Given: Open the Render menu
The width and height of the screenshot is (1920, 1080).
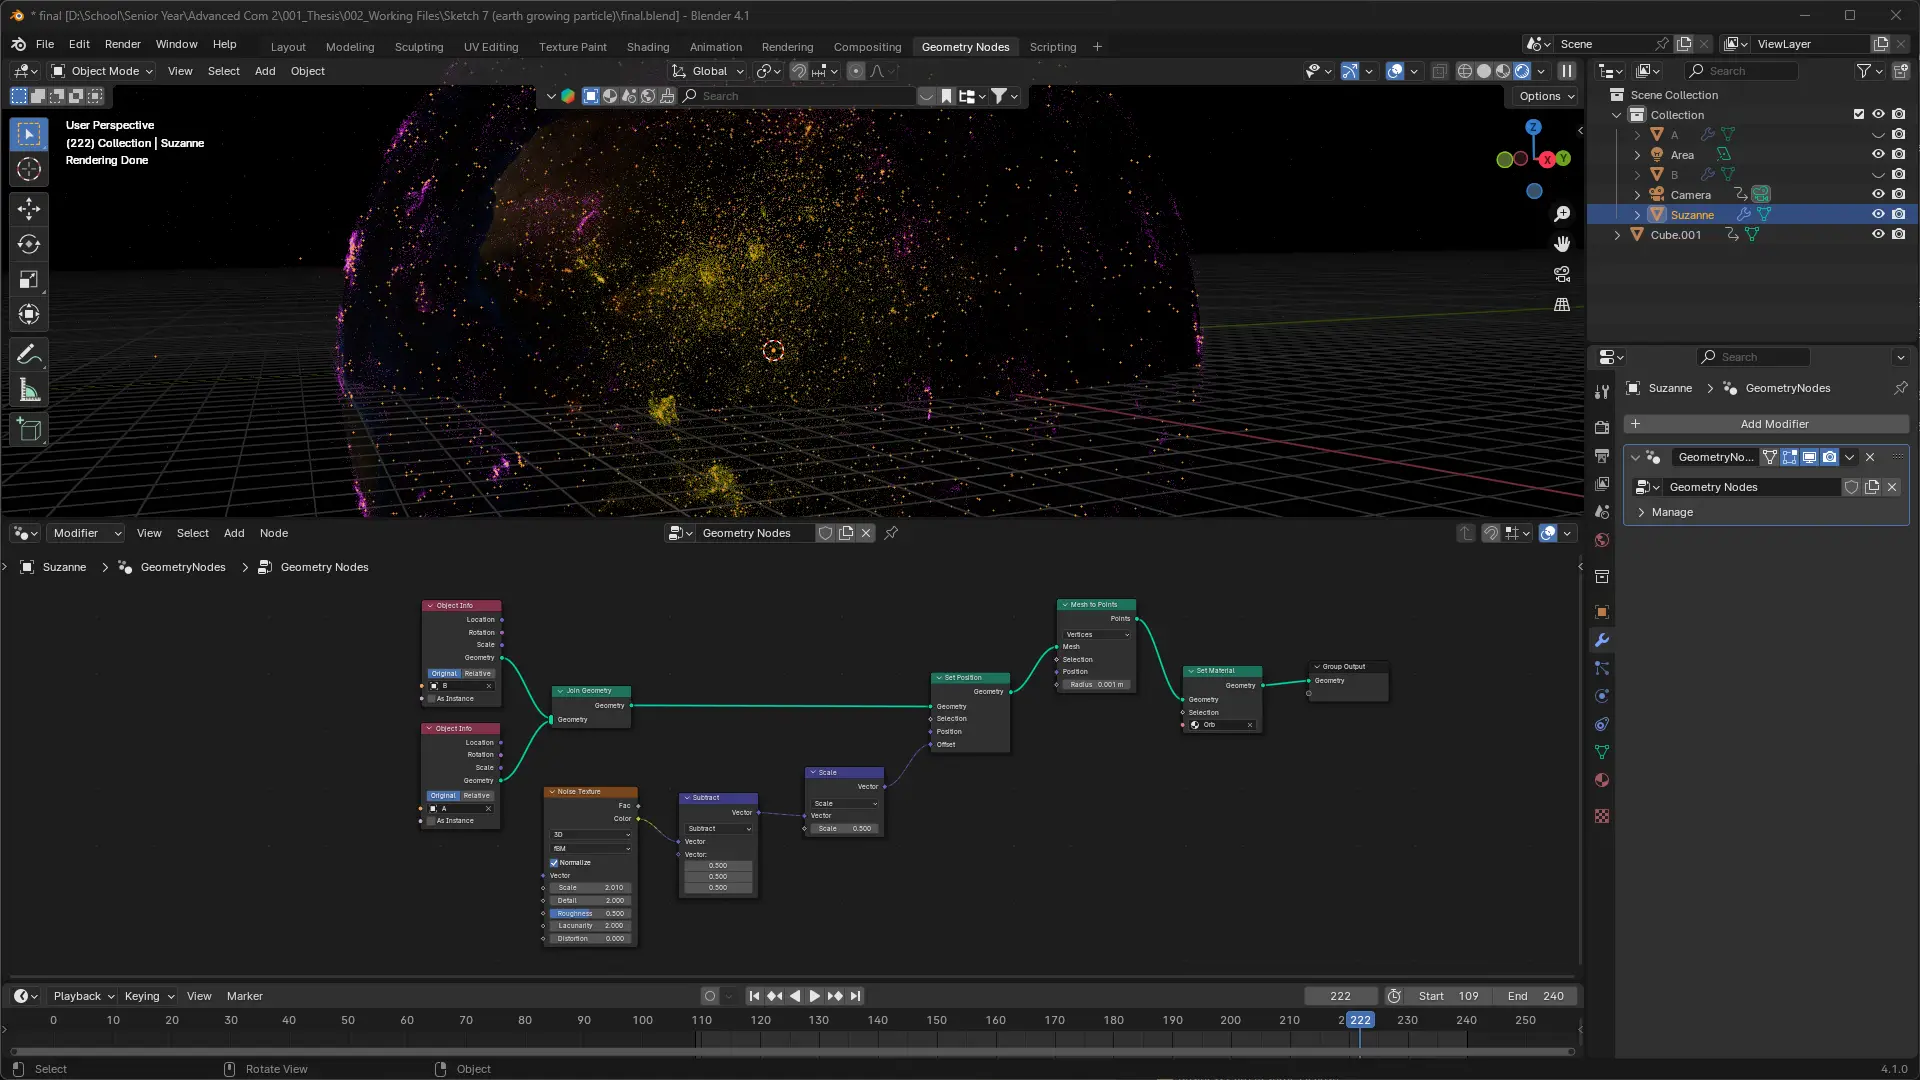Looking at the screenshot, I should 122,44.
